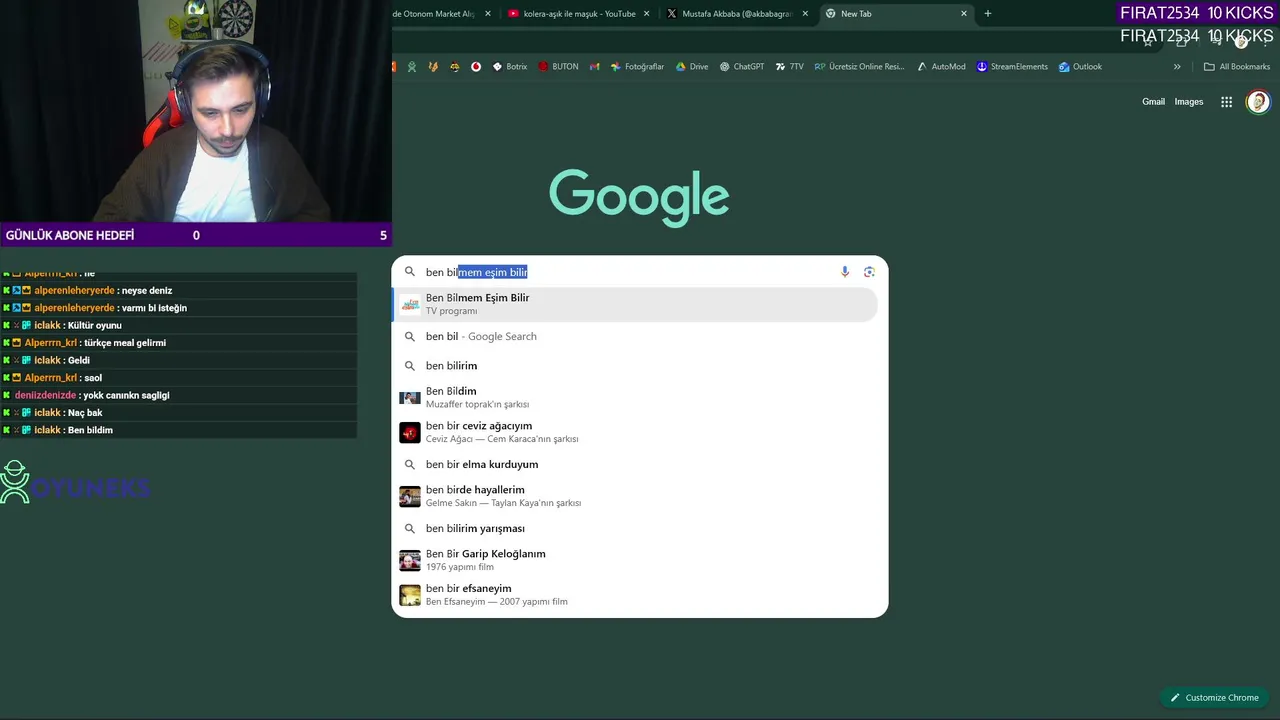Switch to the Mustafa Akbaba X tab
The height and width of the screenshot is (720, 1280).
pos(736,14)
